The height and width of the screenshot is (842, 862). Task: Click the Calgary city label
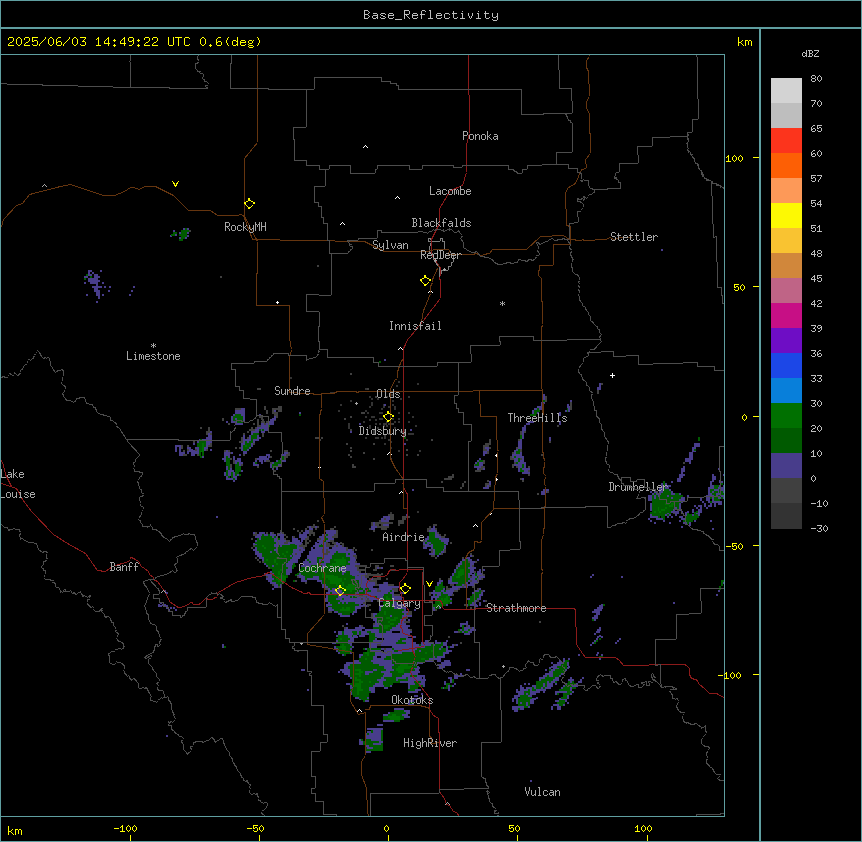click(399, 603)
